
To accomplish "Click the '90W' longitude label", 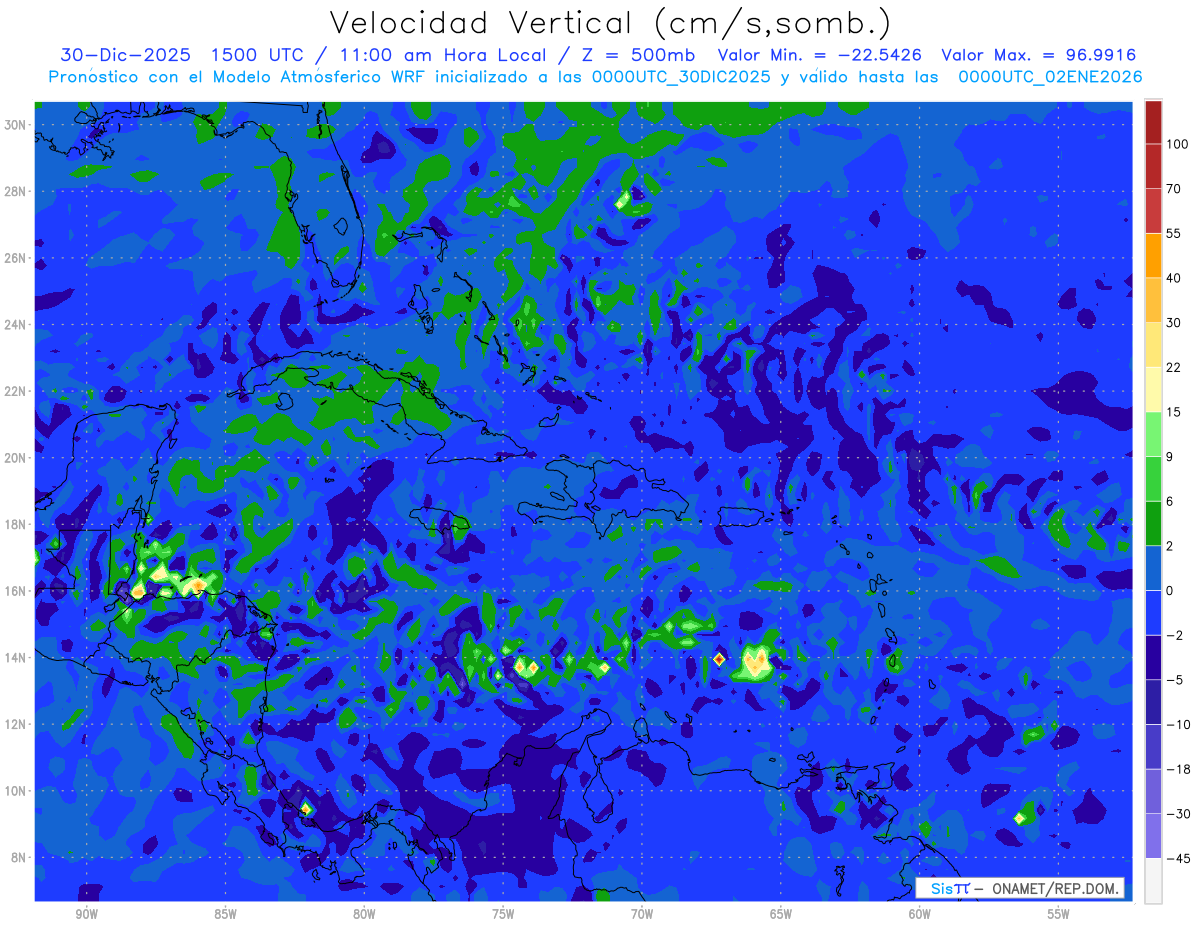I will tap(86, 914).
